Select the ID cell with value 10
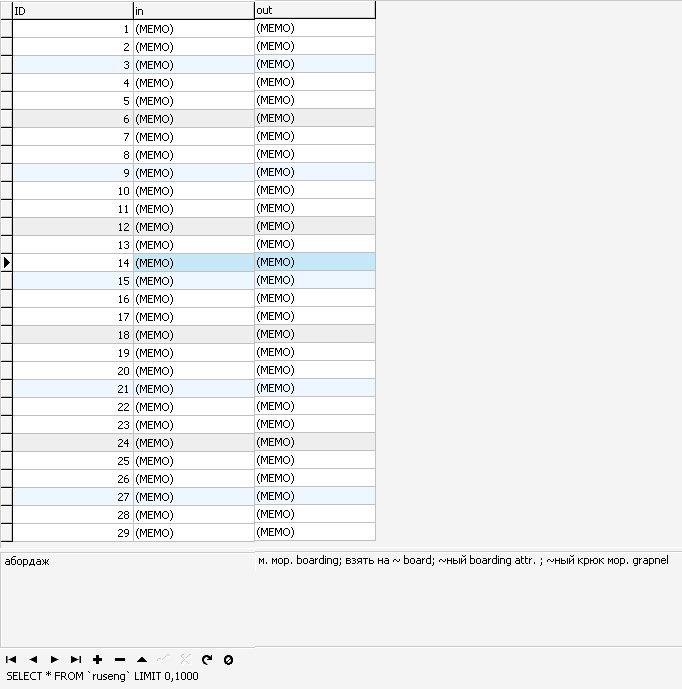 (x=73, y=191)
